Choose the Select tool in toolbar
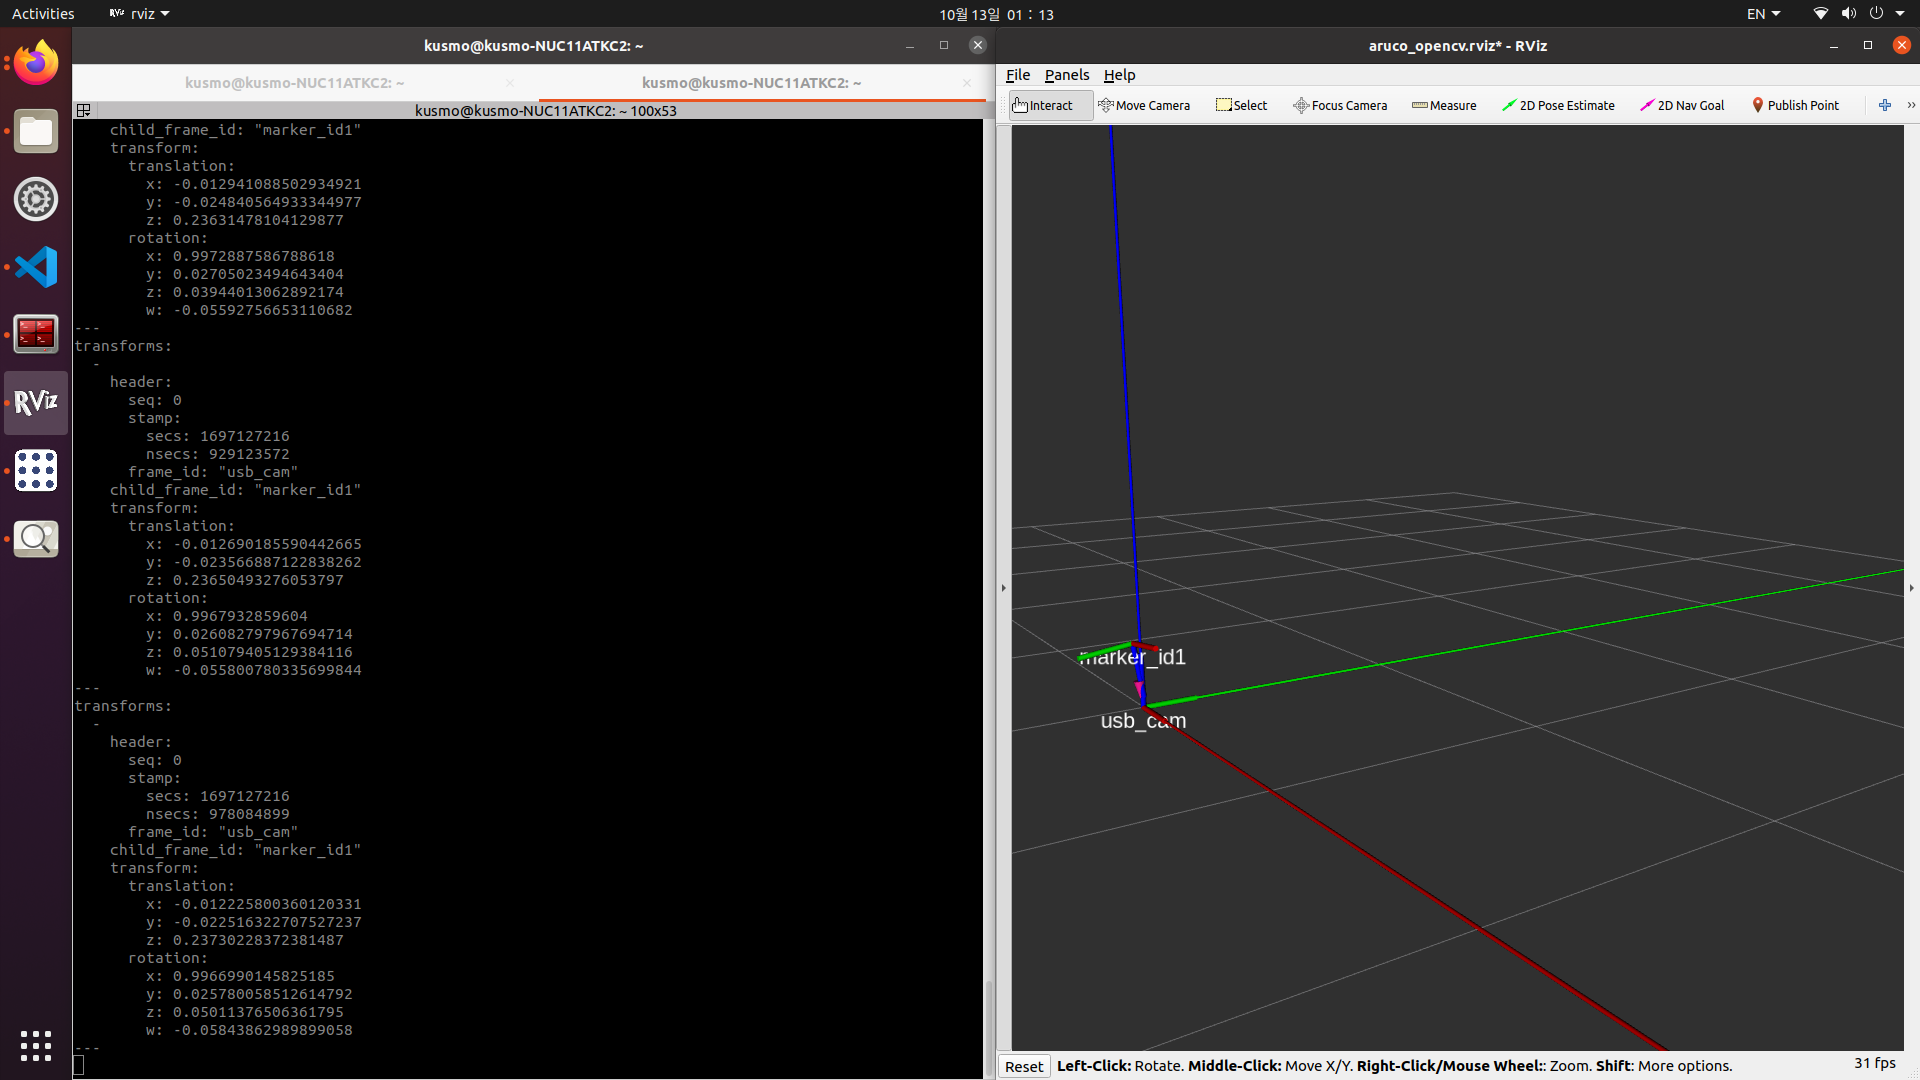This screenshot has height=1080, width=1920. point(1241,105)
